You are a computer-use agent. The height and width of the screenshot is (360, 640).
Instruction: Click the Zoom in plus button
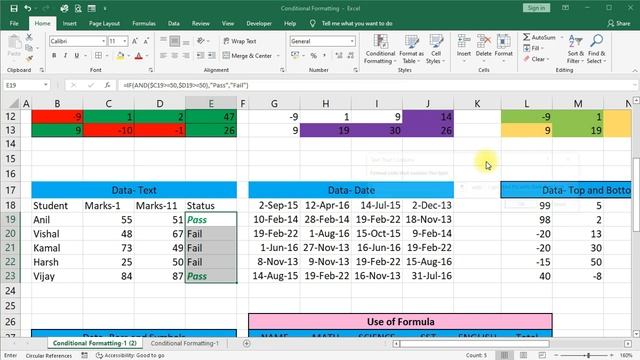click(612, 356)
